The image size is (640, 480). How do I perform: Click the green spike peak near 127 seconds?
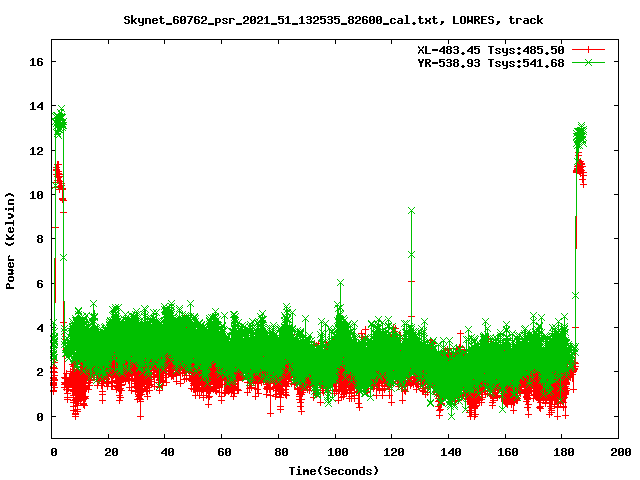(x=411, y=211)
